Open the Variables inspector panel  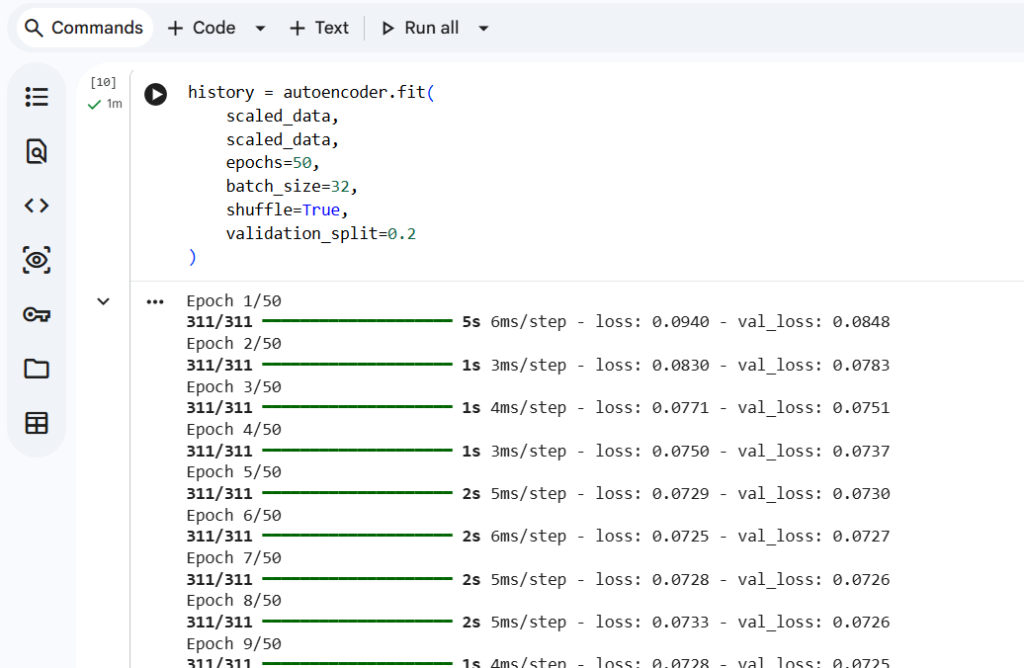tap(37, 260)
